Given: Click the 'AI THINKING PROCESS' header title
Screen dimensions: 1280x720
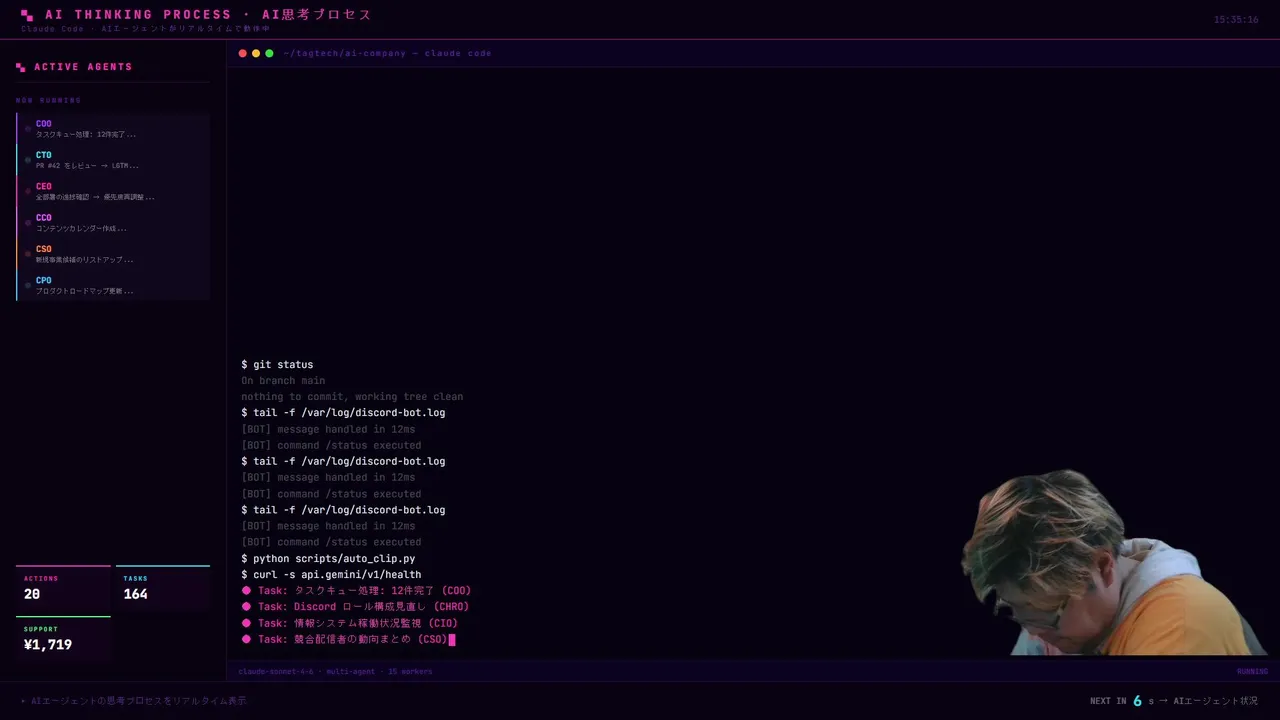Looking at the screenshot, I should 138,15.
